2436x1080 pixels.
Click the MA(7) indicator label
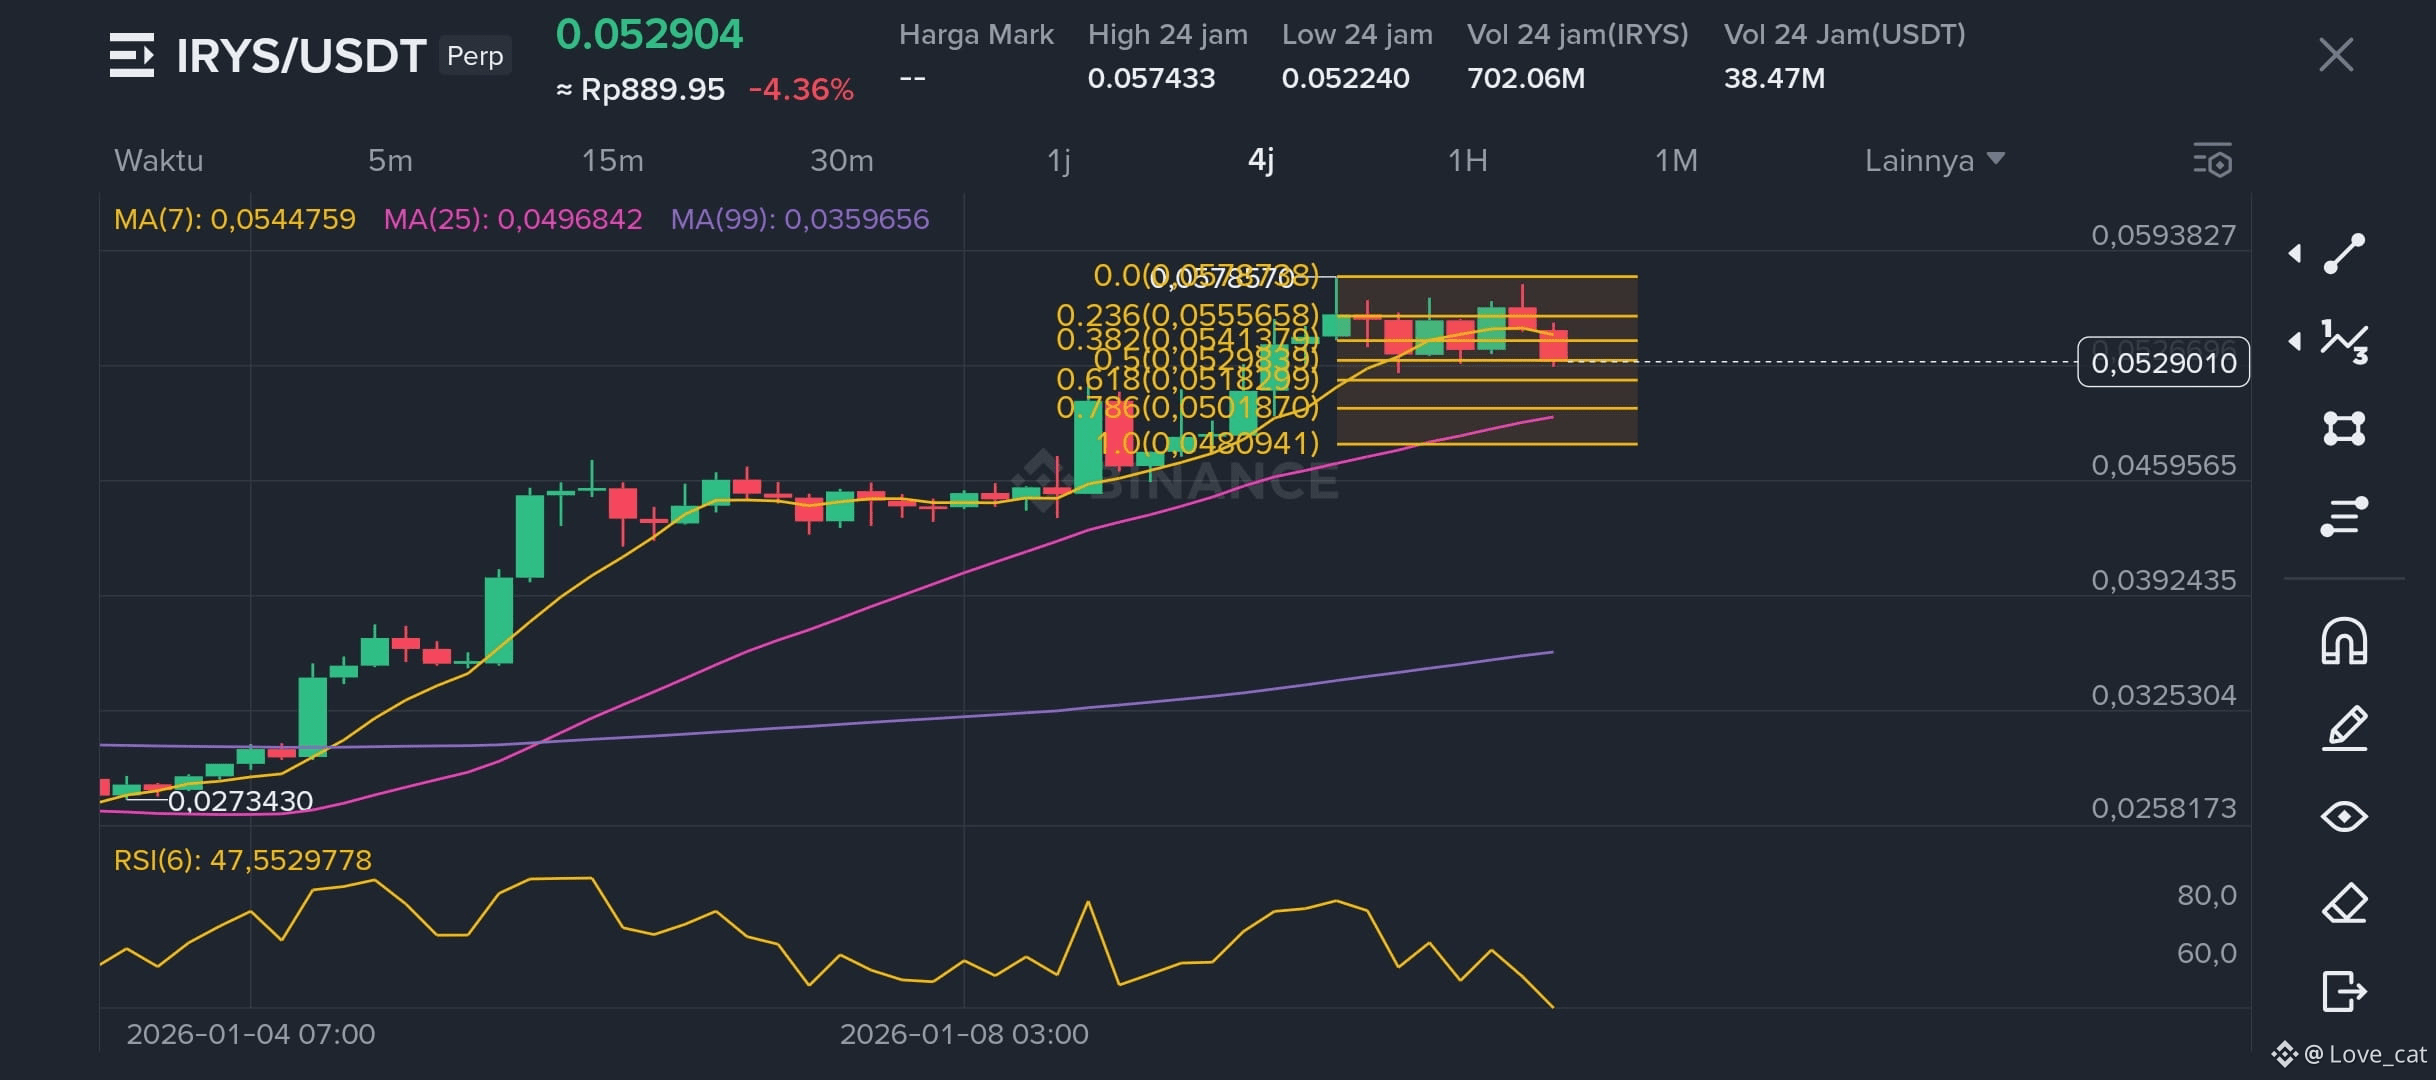coord(235,219)
